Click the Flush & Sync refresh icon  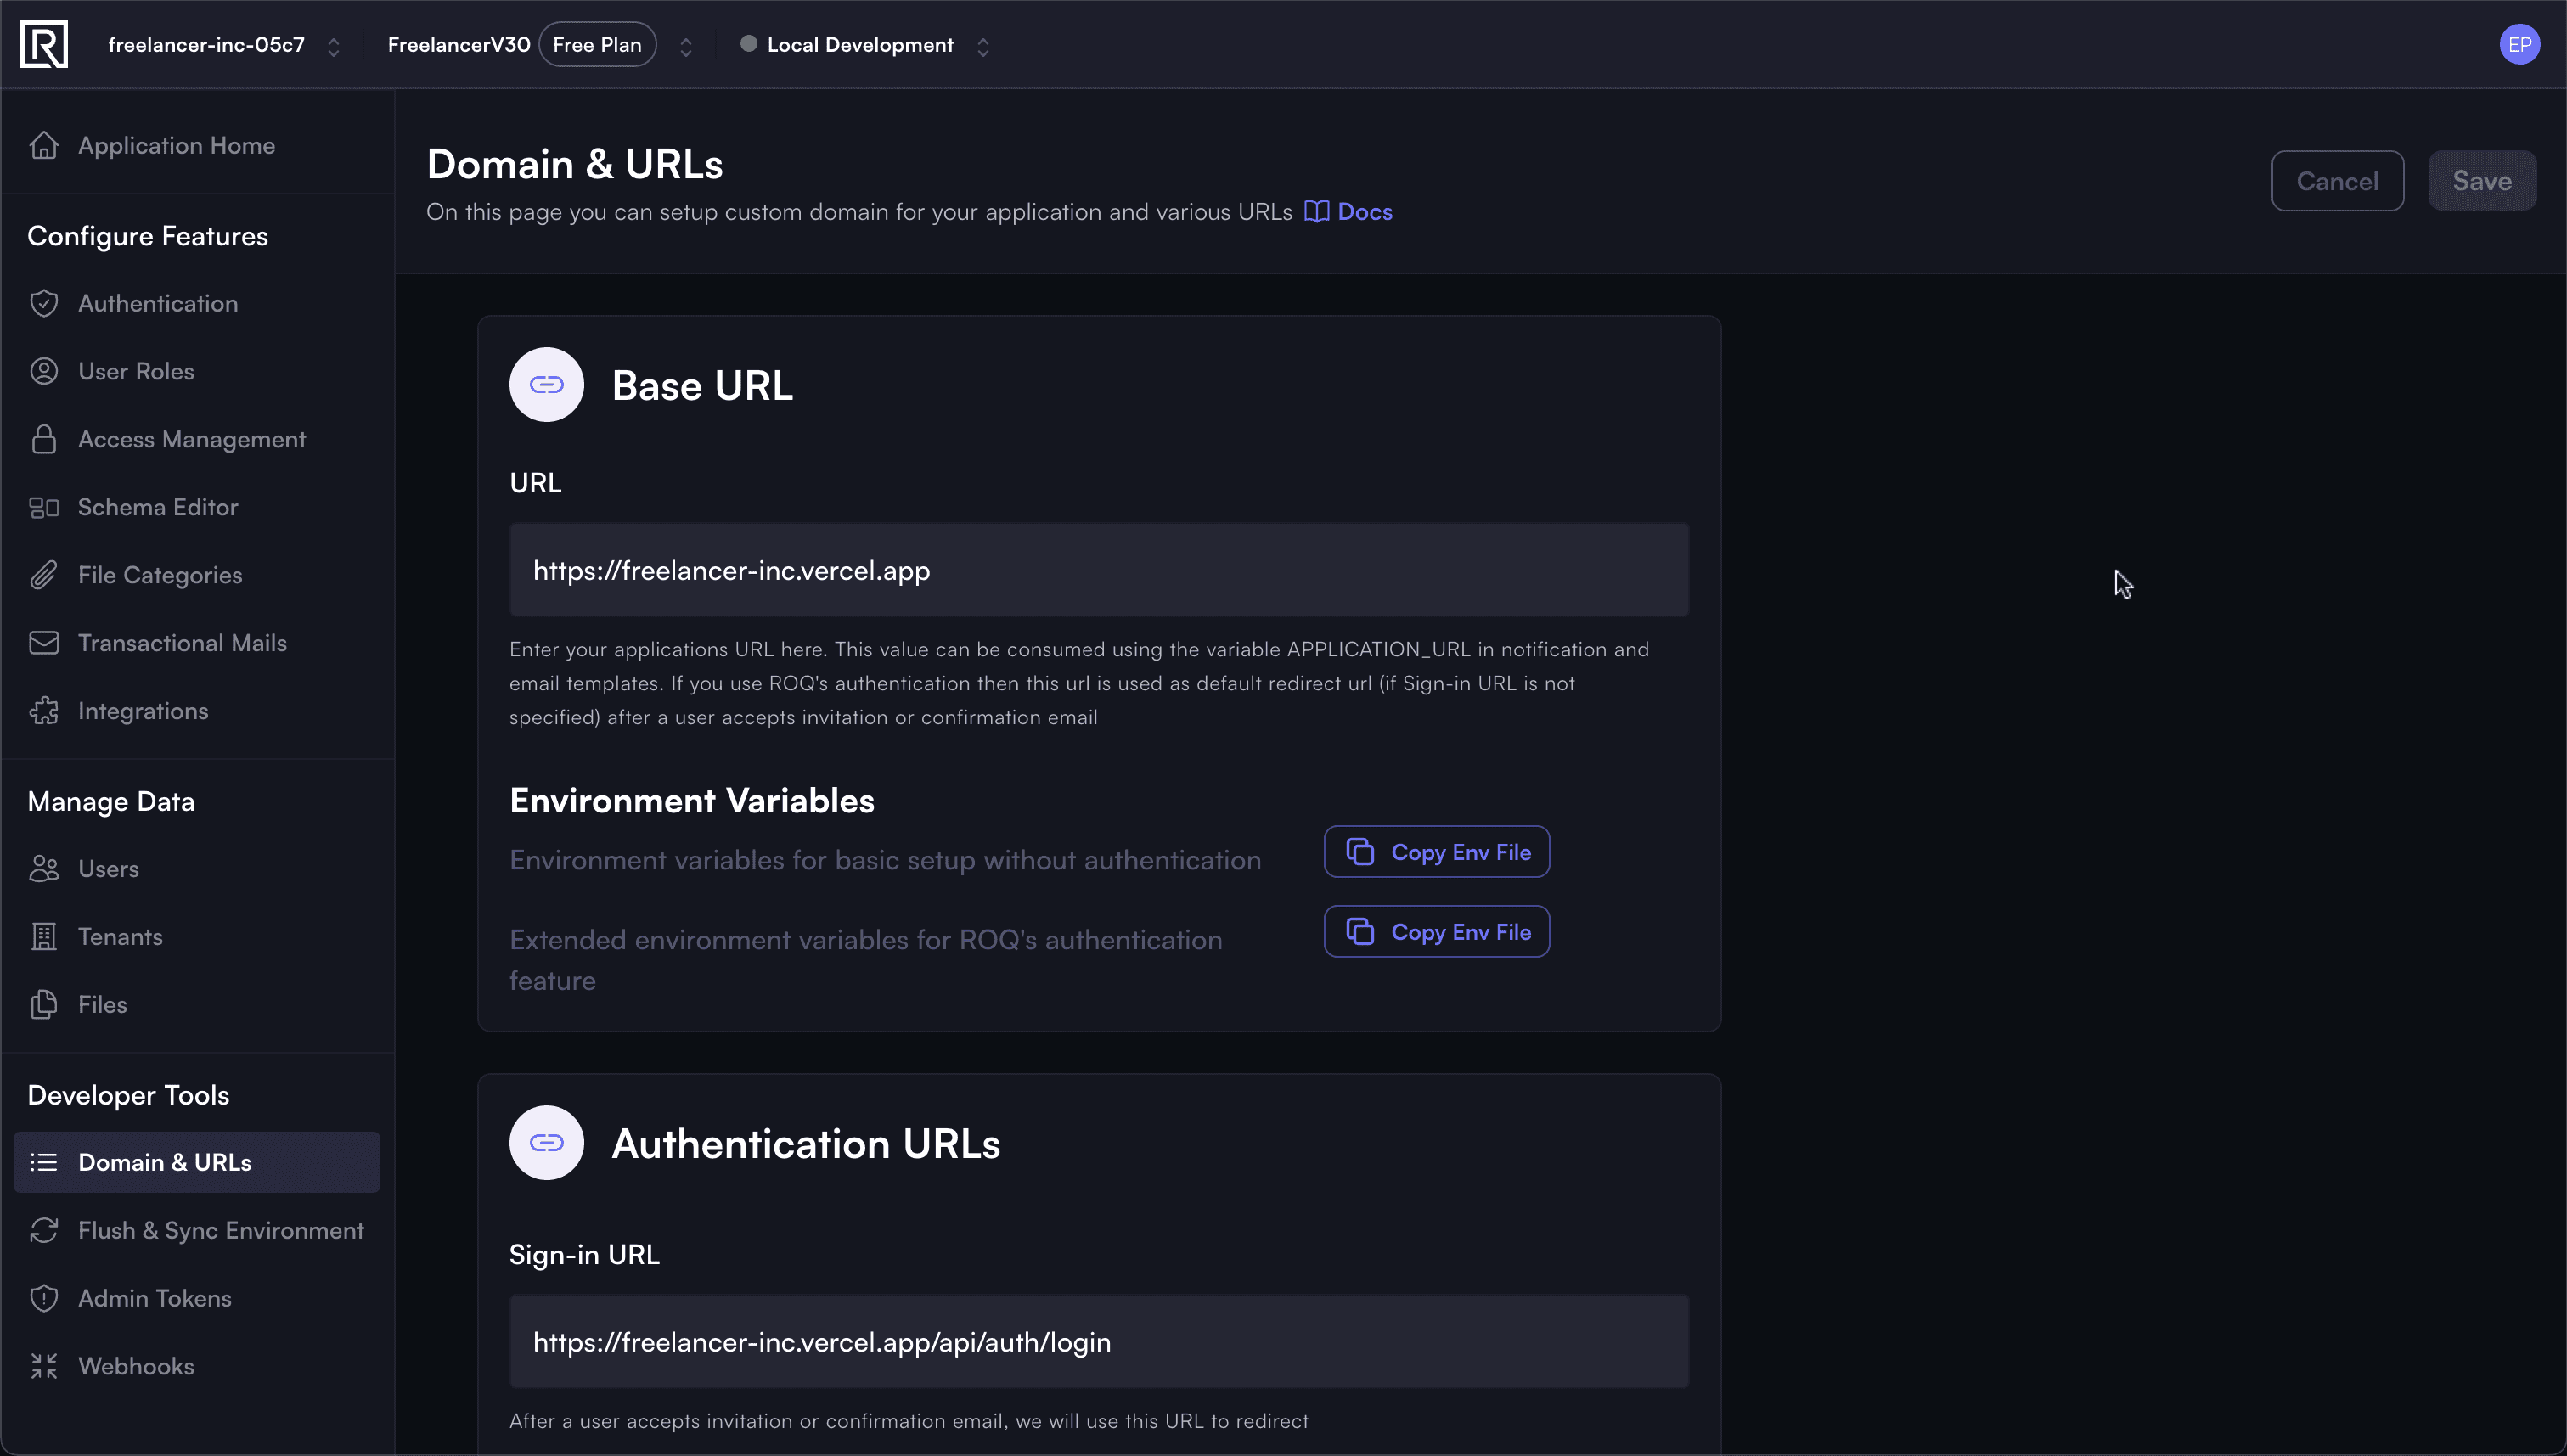(x=43, y=1230)
